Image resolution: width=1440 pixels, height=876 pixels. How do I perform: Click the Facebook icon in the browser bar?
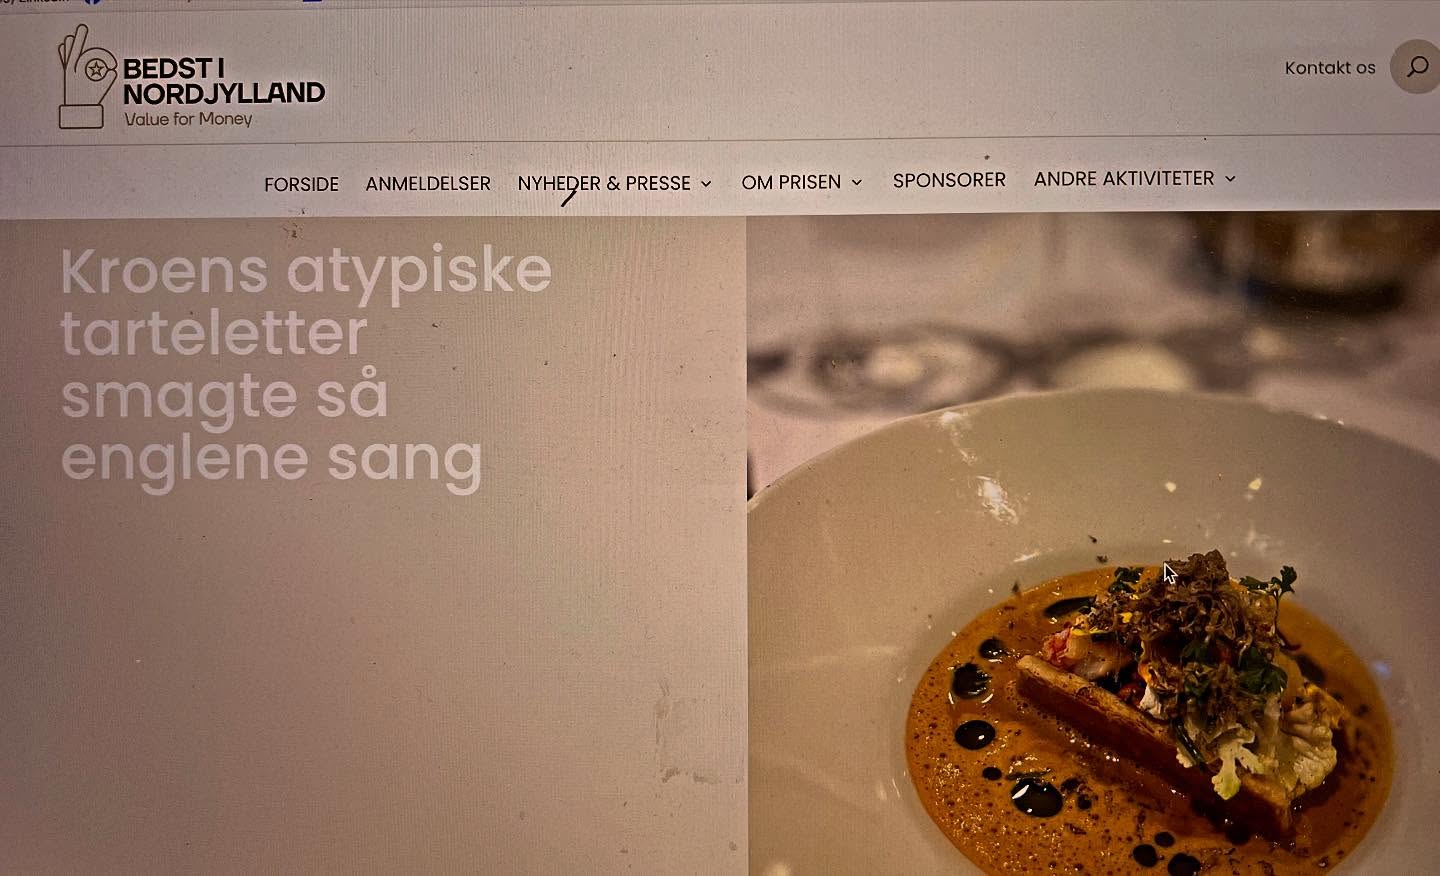click(92, 3)
